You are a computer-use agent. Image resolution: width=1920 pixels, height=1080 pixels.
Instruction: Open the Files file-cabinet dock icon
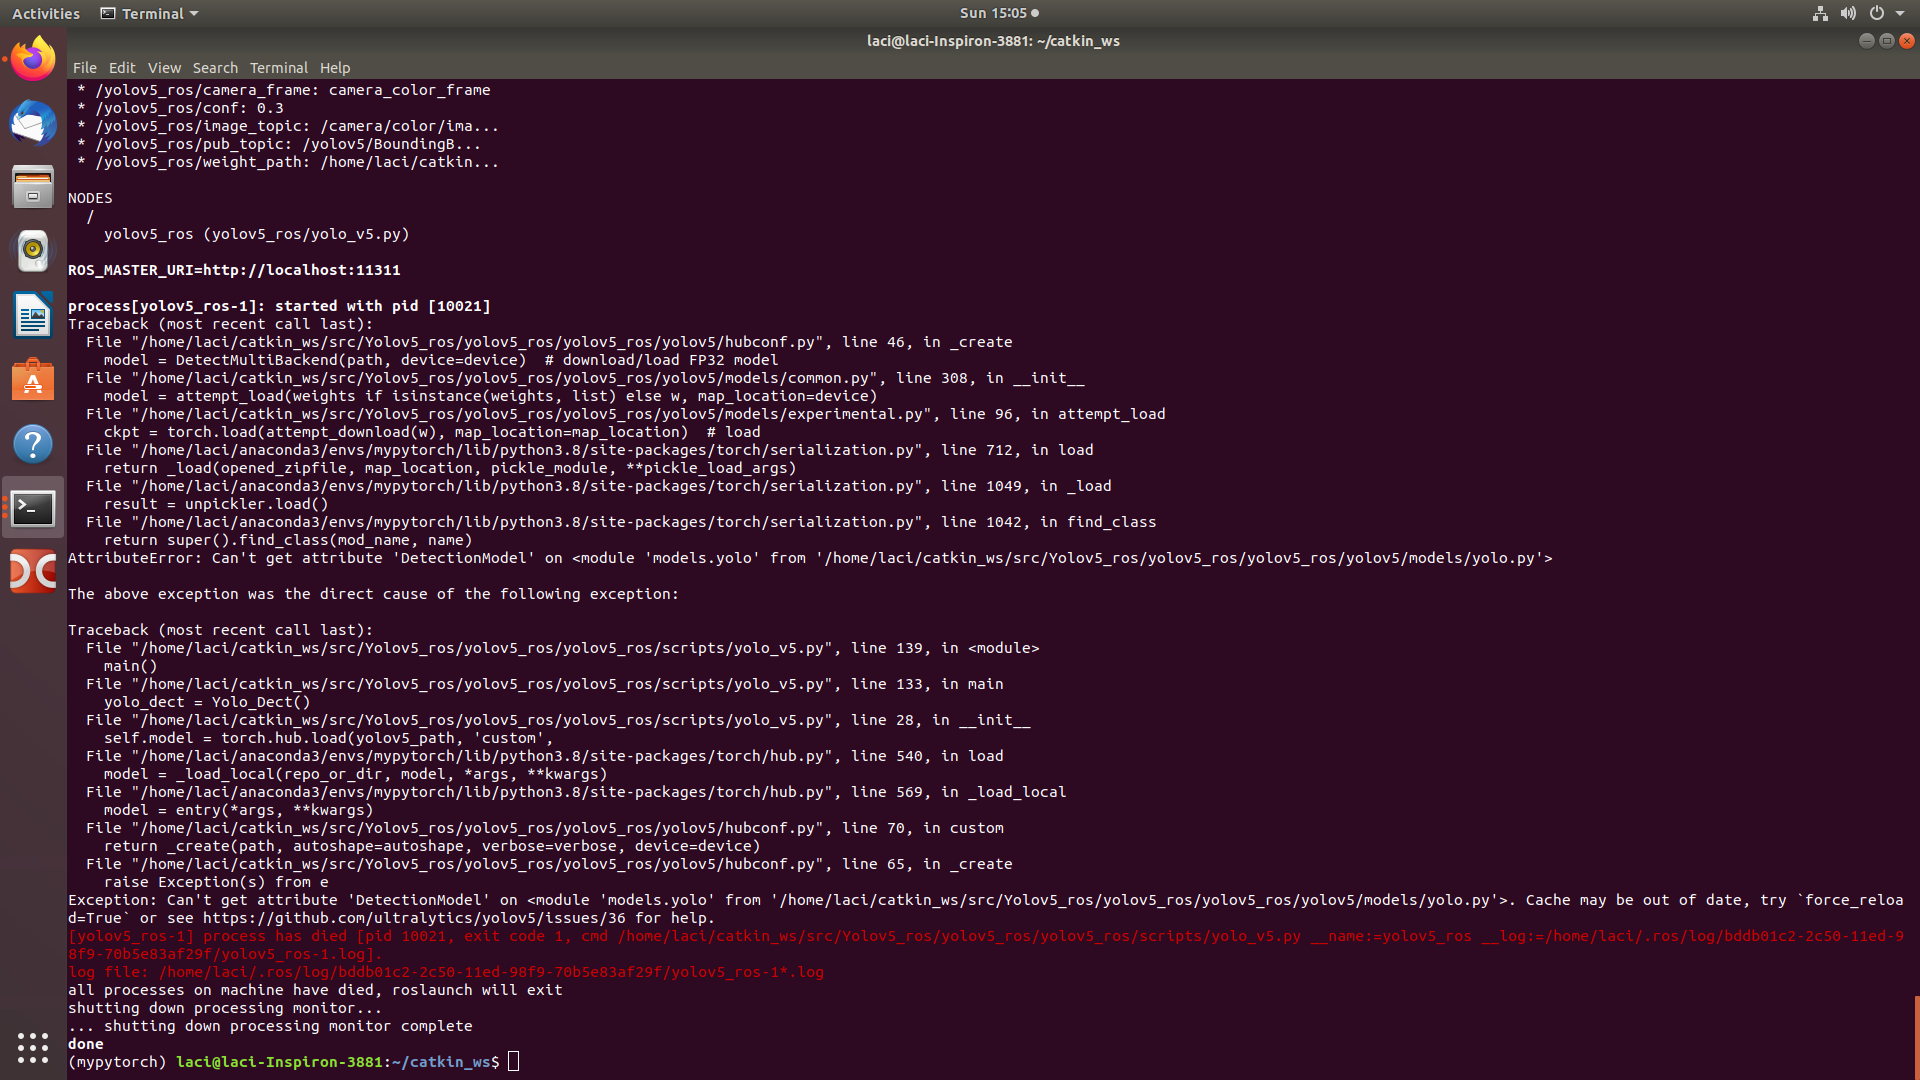tap(32, 187)
